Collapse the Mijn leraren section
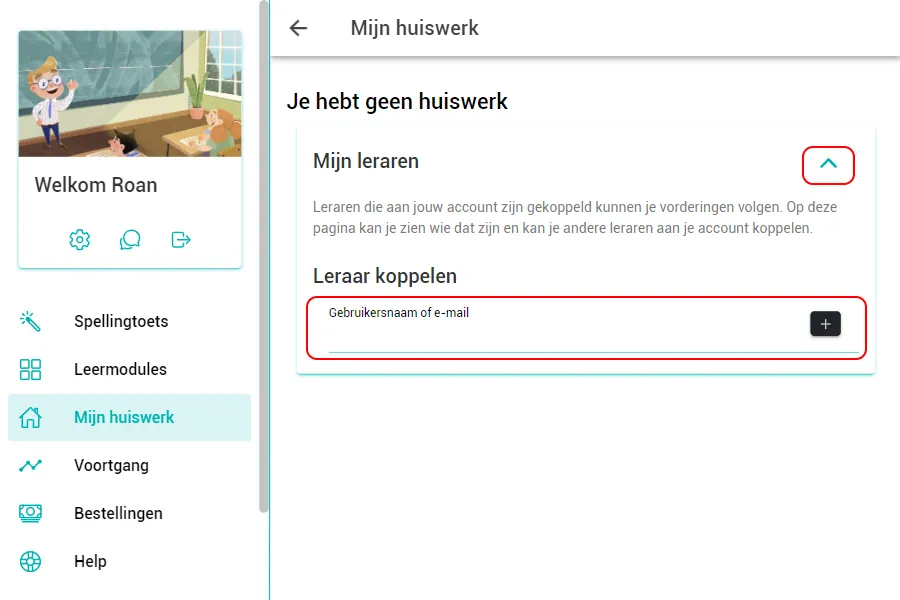This screenshot has height=600, width=900. [828, 165]
